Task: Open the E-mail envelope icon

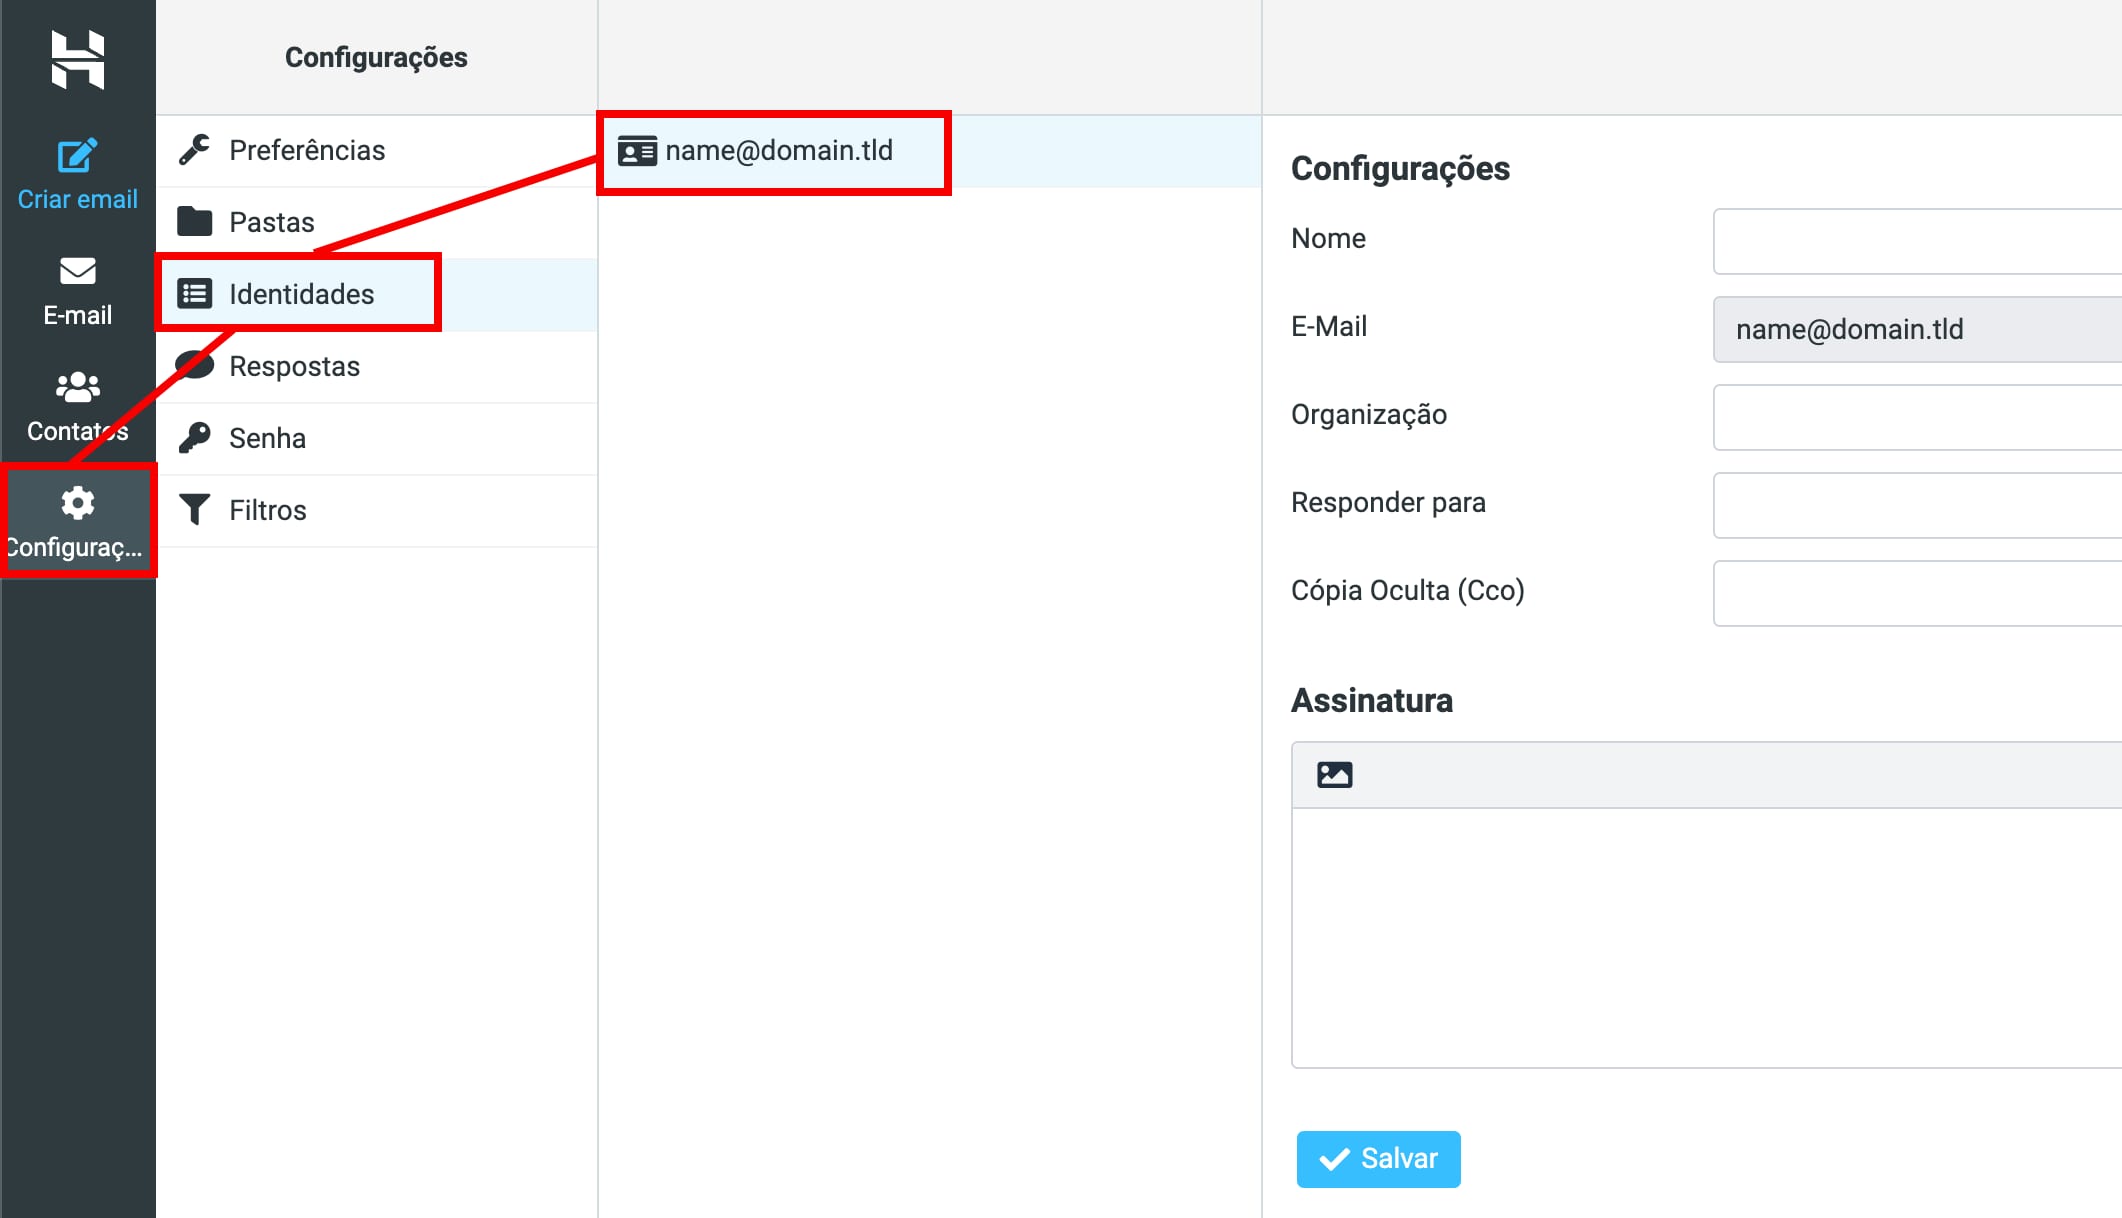Action: (x=78, y=271)
